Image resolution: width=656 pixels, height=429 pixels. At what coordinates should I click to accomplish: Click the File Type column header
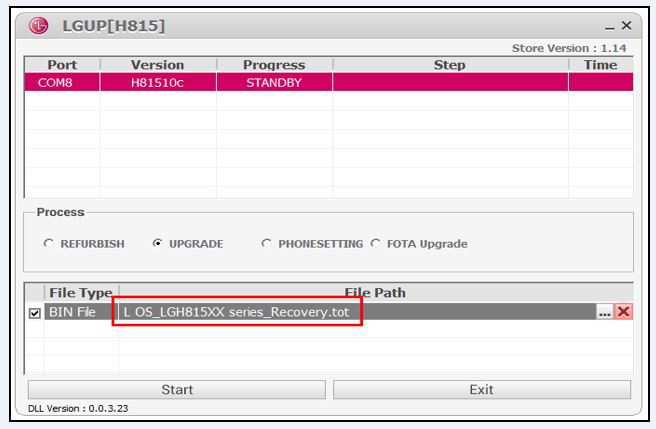pos(81,293)
